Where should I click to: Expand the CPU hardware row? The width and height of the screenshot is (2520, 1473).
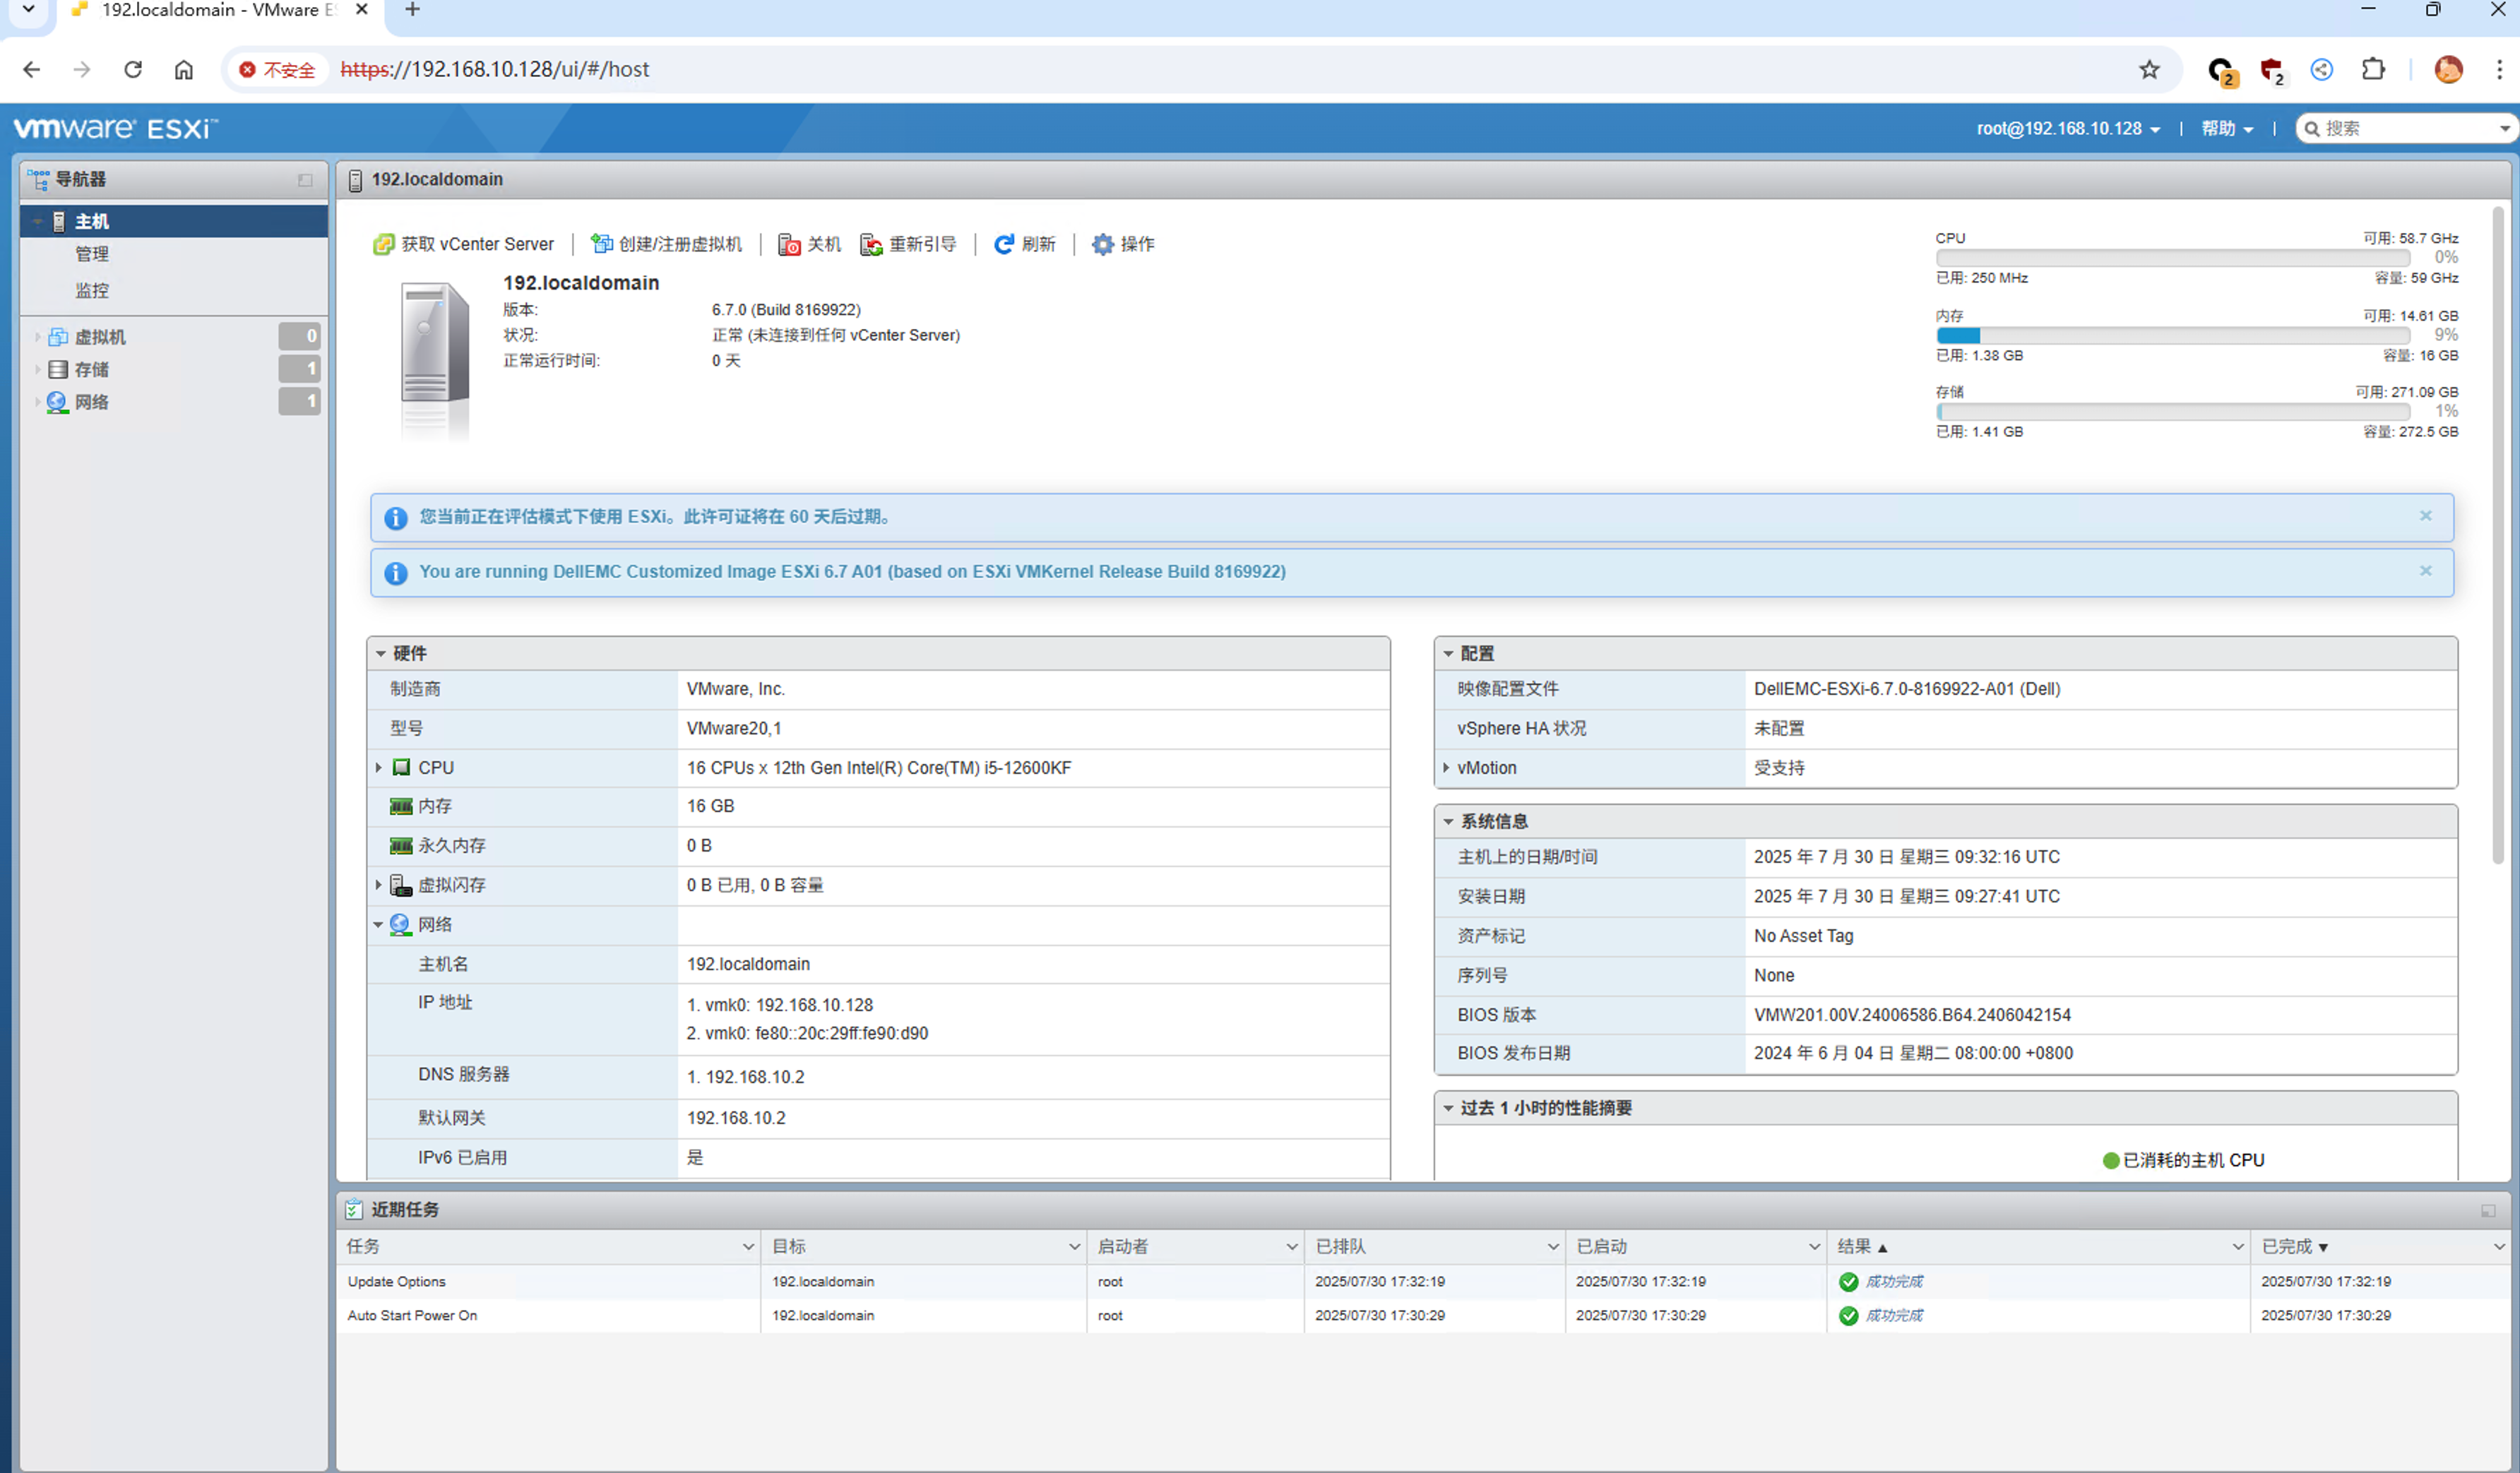379,768
